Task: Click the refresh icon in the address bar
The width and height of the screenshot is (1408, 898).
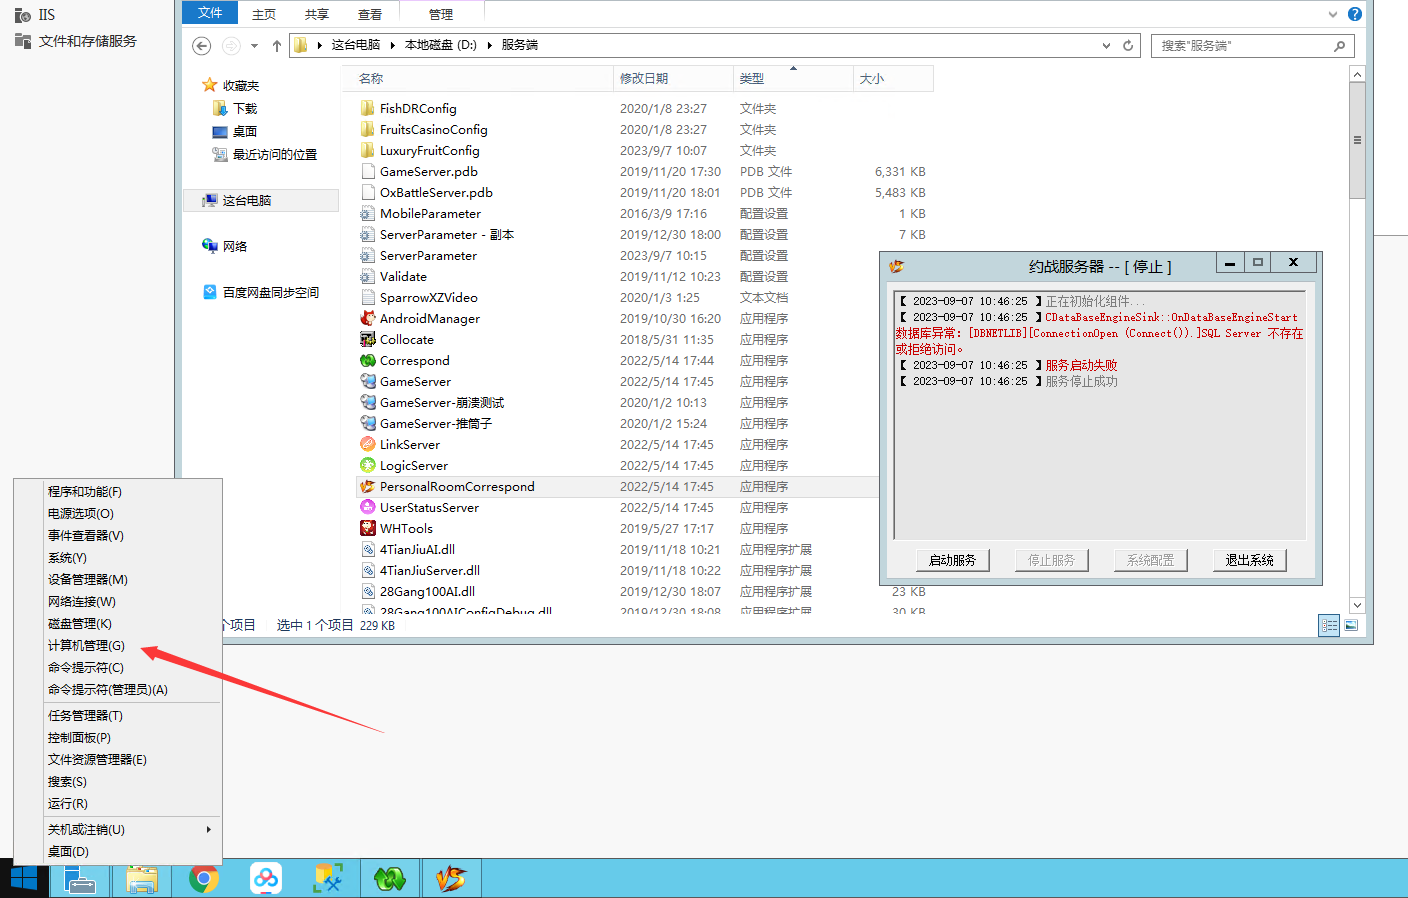Action: coord(1128,45)
